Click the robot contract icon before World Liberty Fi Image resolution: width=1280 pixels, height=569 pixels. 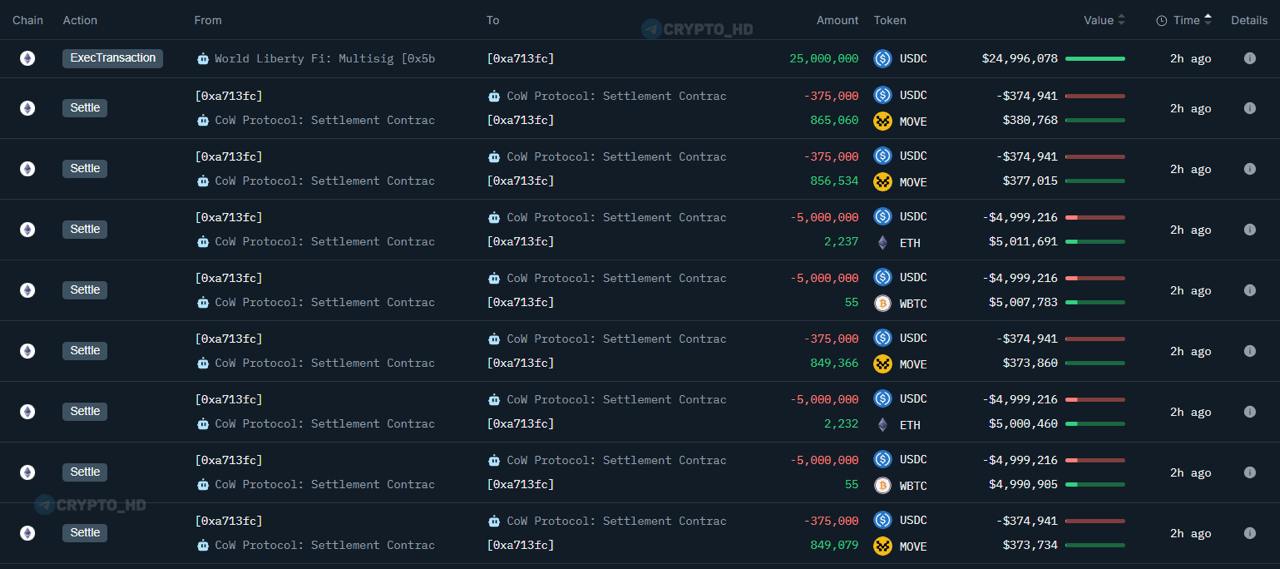(203, 59)
